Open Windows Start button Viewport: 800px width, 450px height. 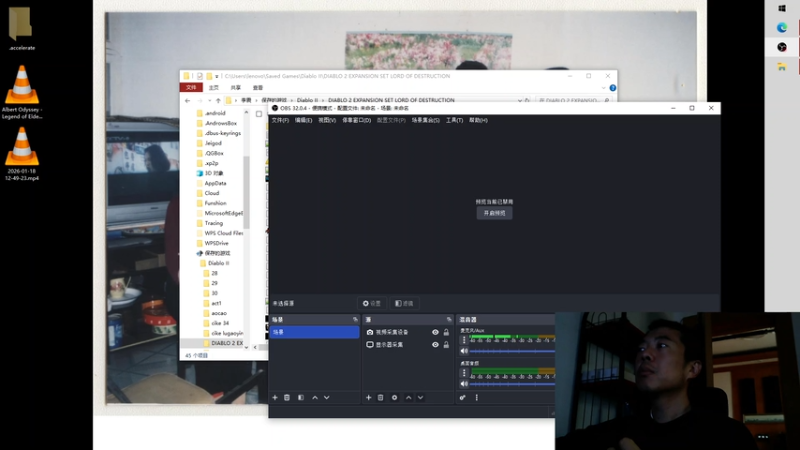point(782,8)
